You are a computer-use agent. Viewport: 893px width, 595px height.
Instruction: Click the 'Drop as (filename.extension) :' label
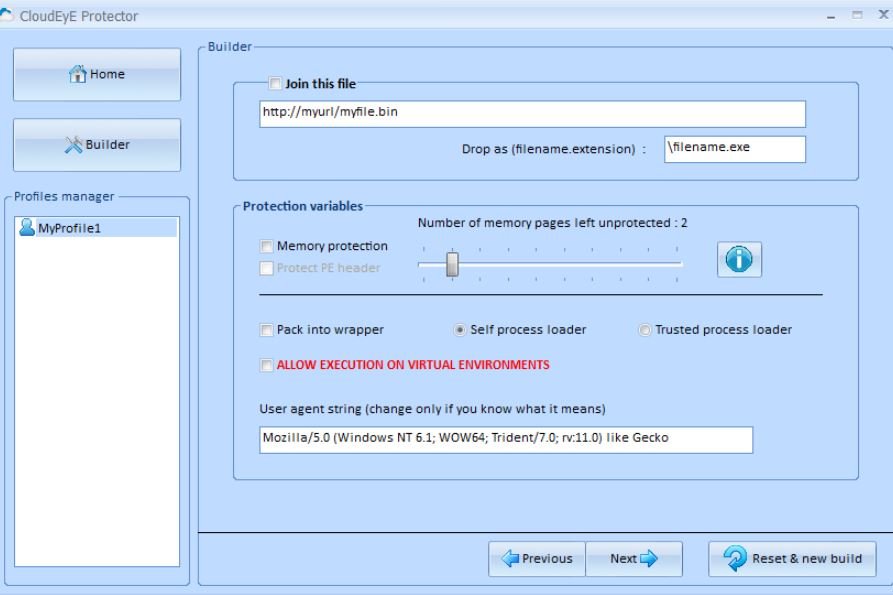[554, 149]
